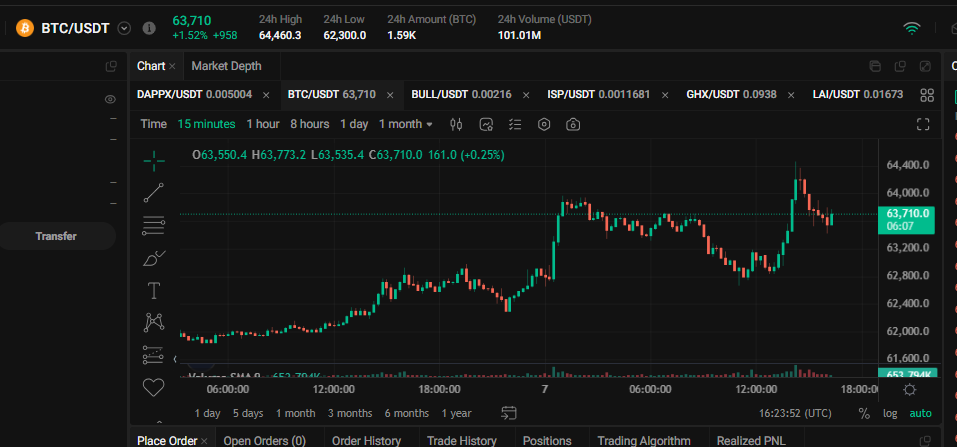Take a chart snapshot with camera icon

point(572,125)
